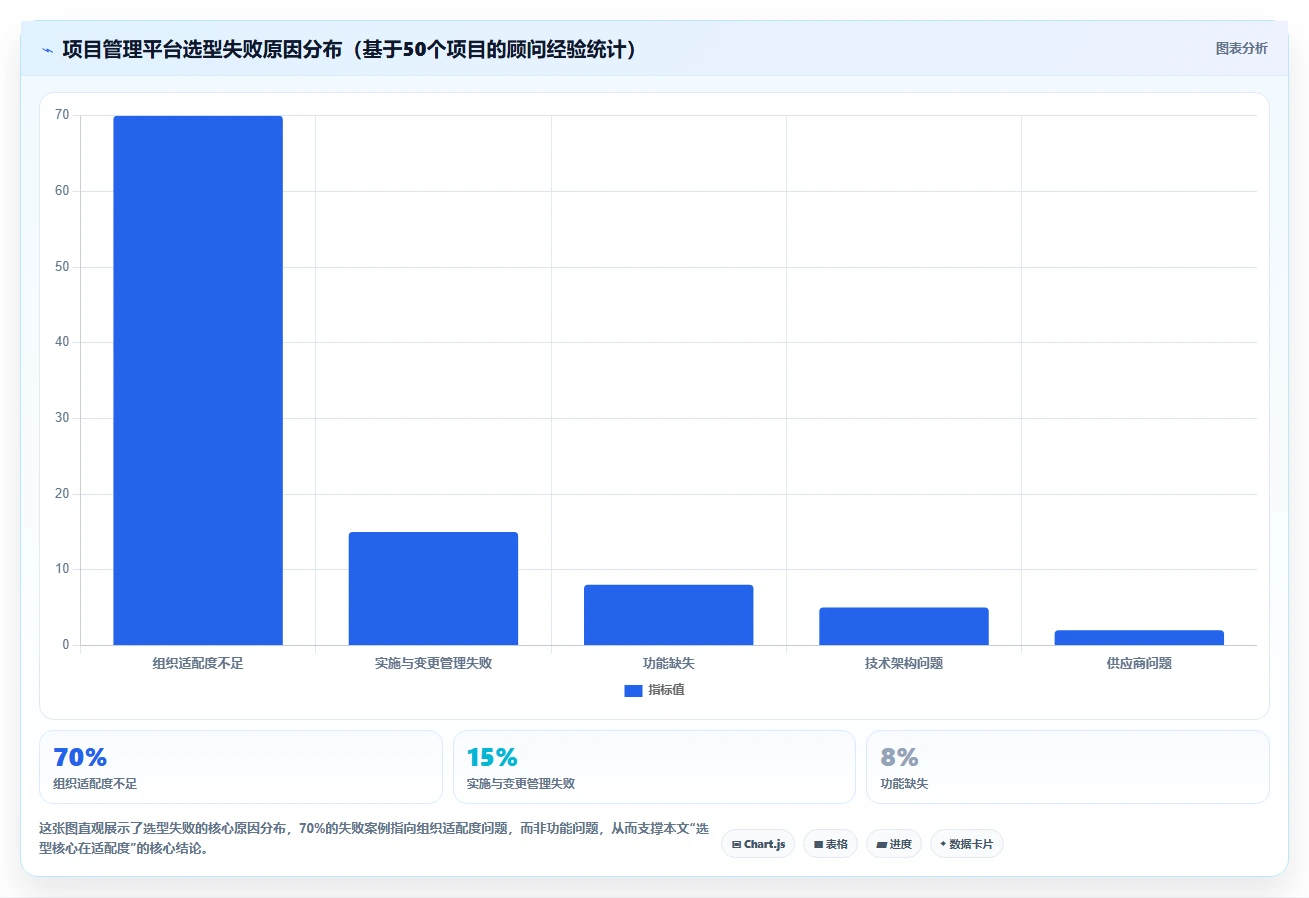Screen dimensions: 1309x898
Task: Click the 供应商问题 x-axis label
Action: click(x=1139, y=664)
